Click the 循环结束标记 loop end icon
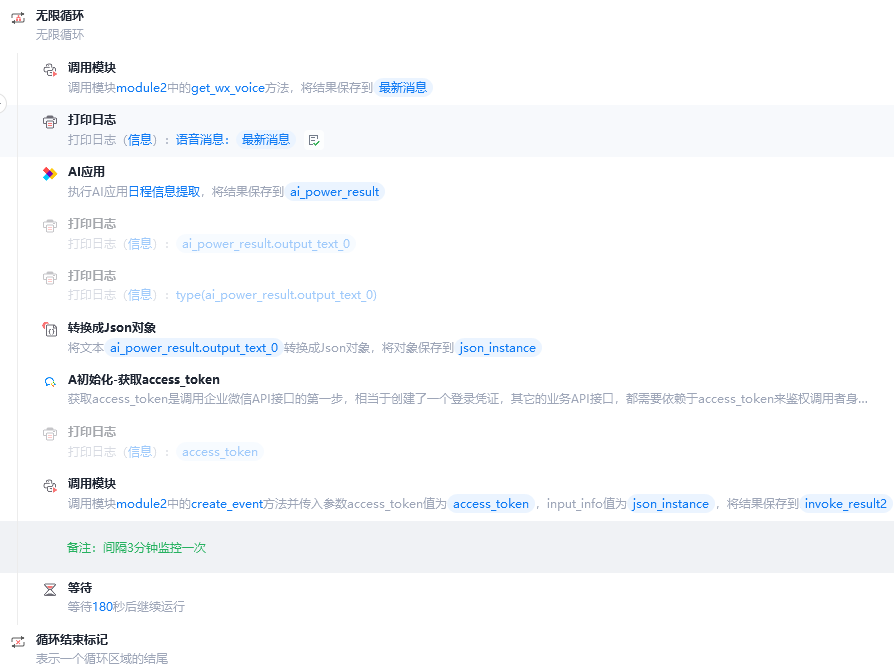This screenshot has height=667, width=894. (x=18, y=642)
